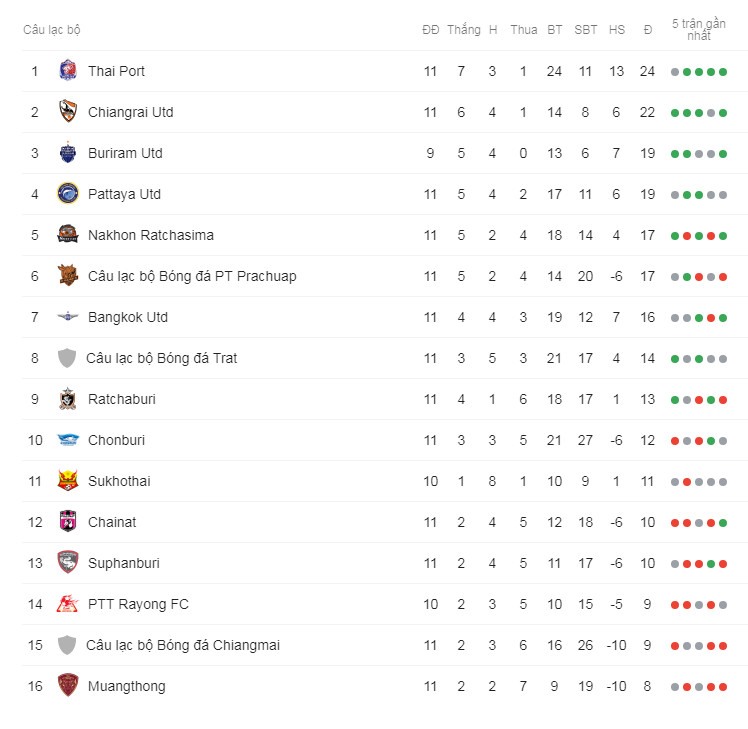Open the Ratchaburi team name link
This screenshot has height=729, width=748.
pyautogui.click(x=122, y=399)
